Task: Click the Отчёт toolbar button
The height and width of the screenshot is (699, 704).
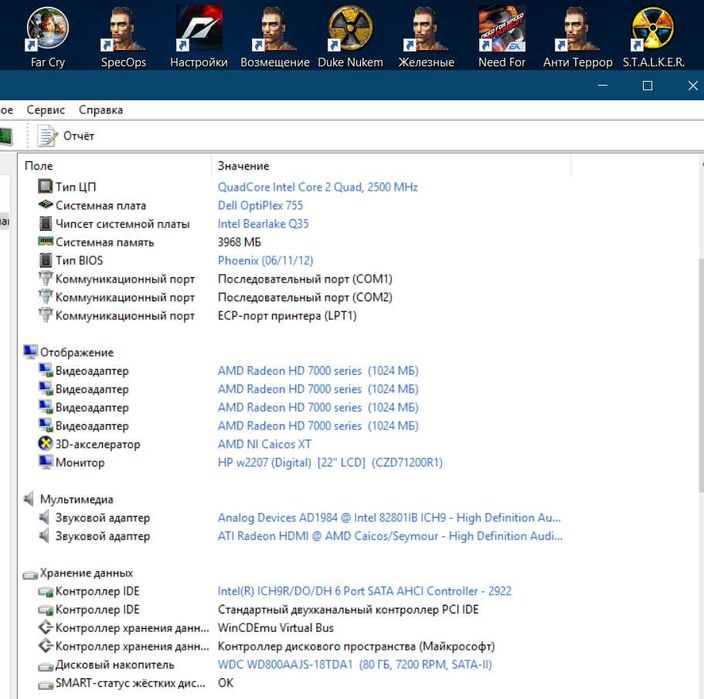Action: click(x=66, y=136)
